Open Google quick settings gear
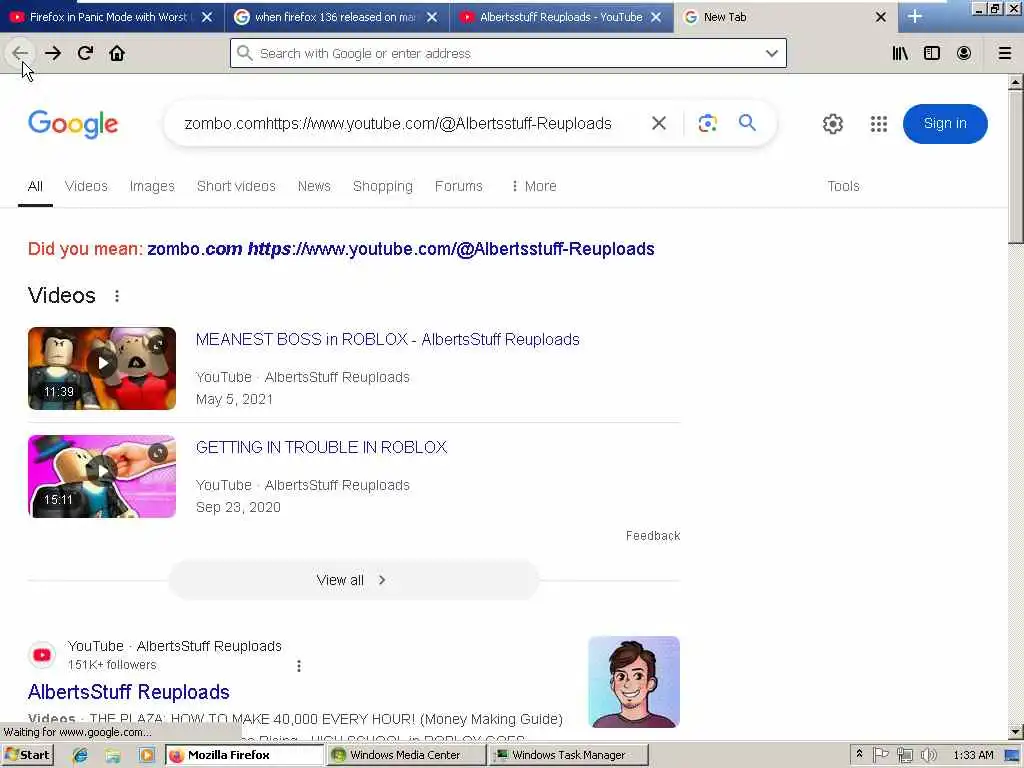 (833, 123)
